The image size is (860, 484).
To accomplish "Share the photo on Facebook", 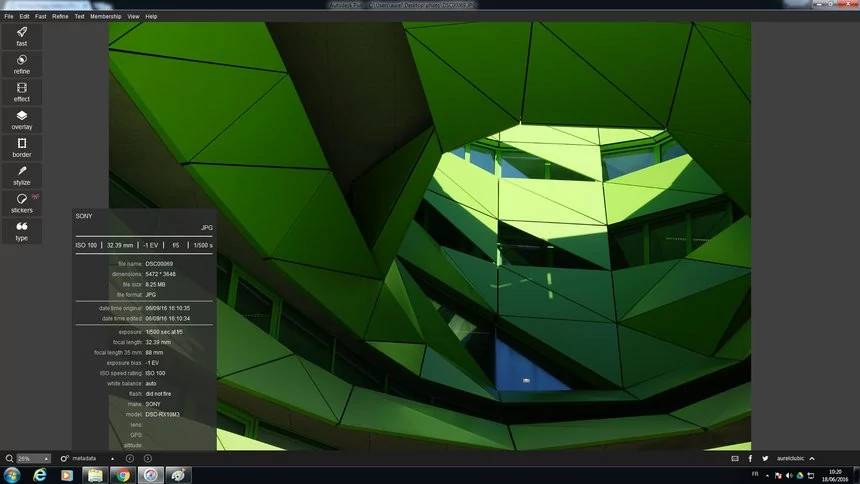I will 750,458.
